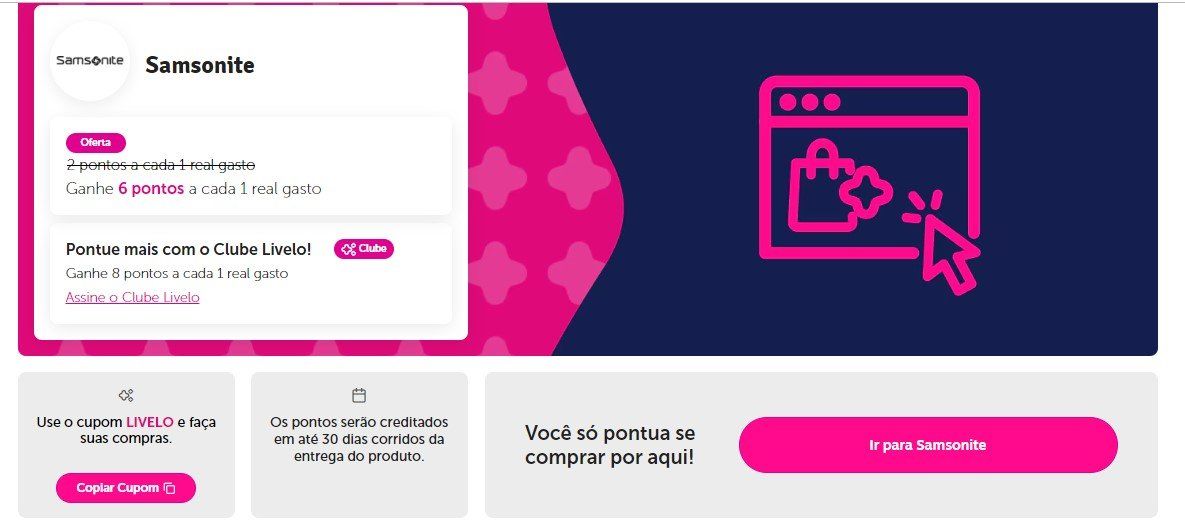Image resolution: width=1185 pixels, height=528 pixels.
Task: Click the sparkle icon above the coupon text
Action: (126, 395)
